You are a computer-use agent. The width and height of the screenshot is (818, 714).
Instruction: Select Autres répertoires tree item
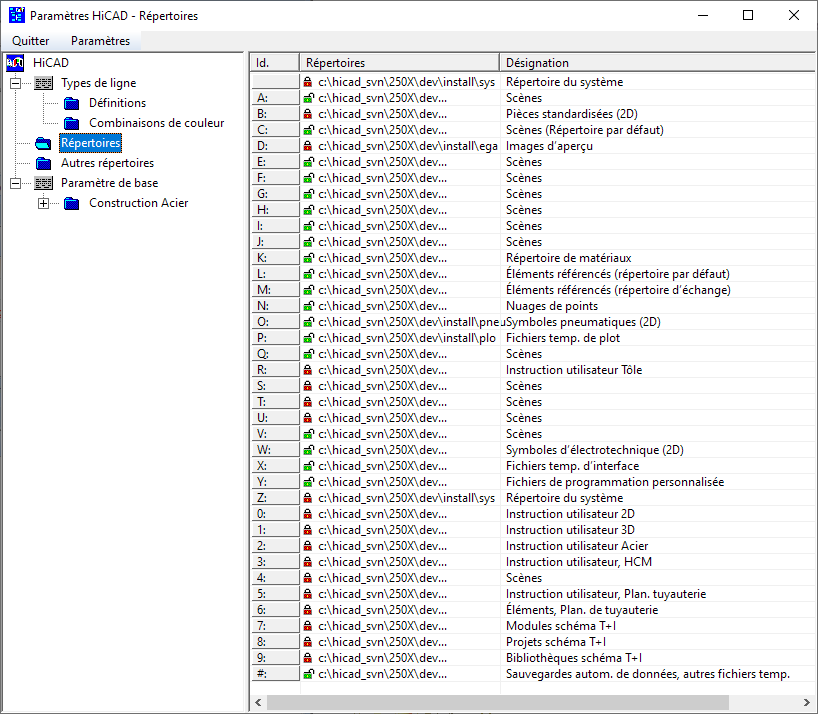click(x=107, y=163)
